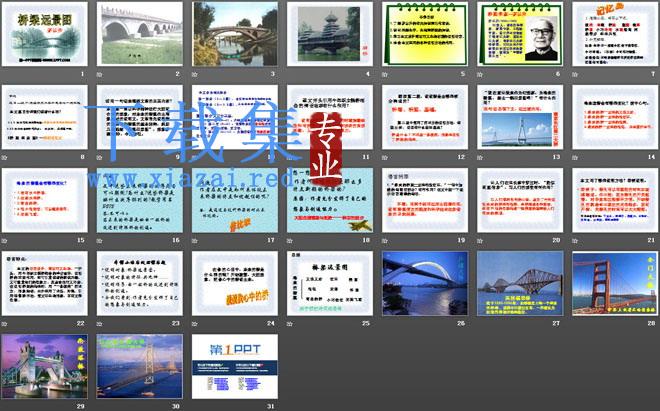The image size is (660, 411).
Task: Select slide 12 thumbnail
Action: pyautogui.click(x=425, y=117)
